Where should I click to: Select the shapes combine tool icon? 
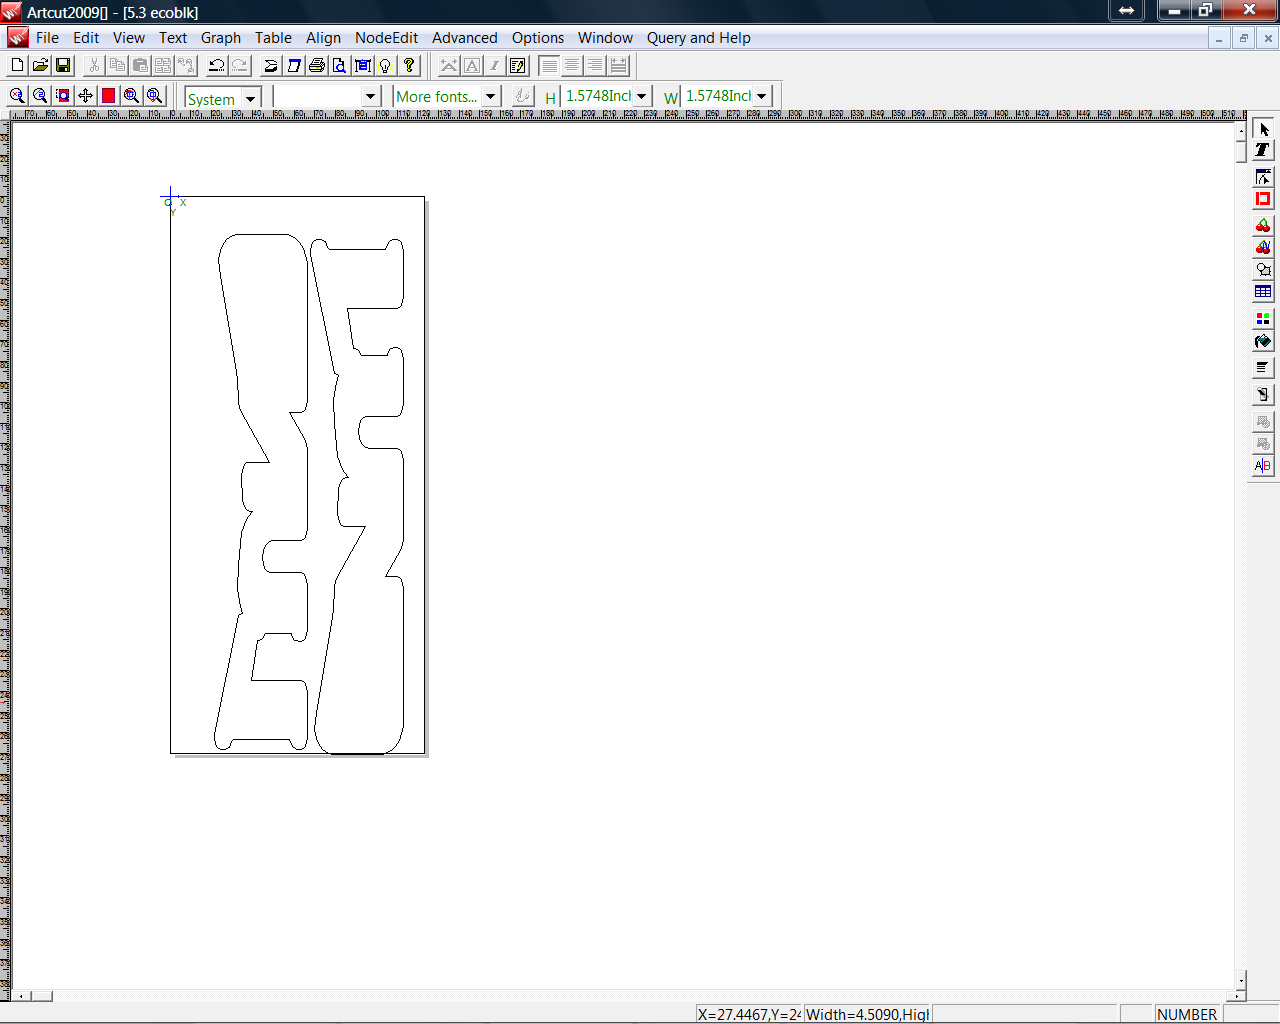pos(1263,269)
